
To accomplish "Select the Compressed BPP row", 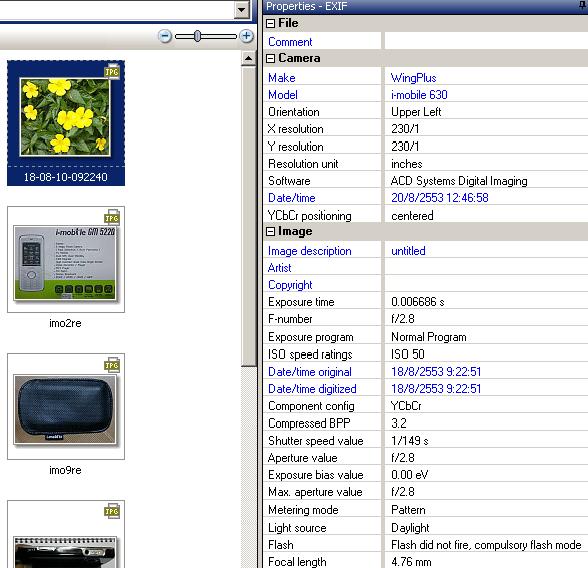I will (x=426, y=423).
